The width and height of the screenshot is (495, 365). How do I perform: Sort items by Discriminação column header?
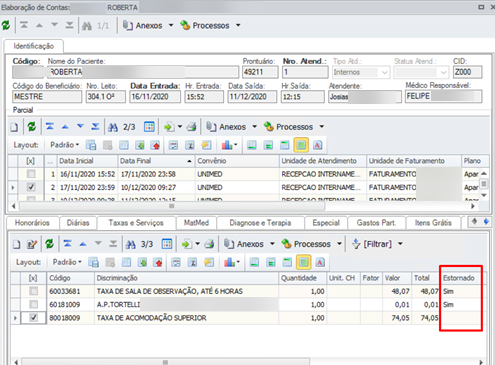pyautogui.click(x=186, y=278)
